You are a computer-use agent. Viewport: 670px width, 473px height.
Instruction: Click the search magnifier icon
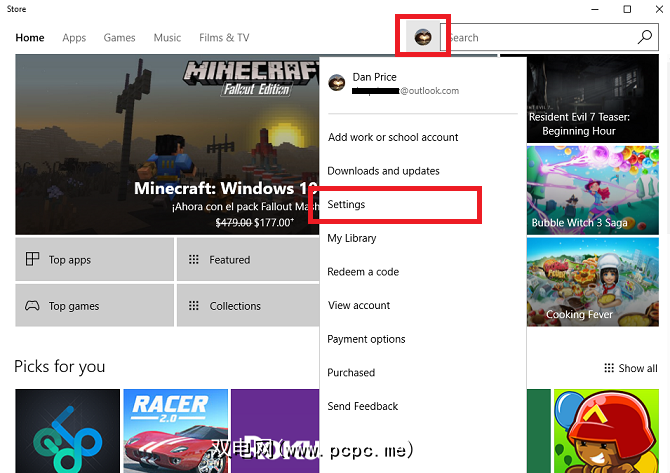(x=644, y=37)
